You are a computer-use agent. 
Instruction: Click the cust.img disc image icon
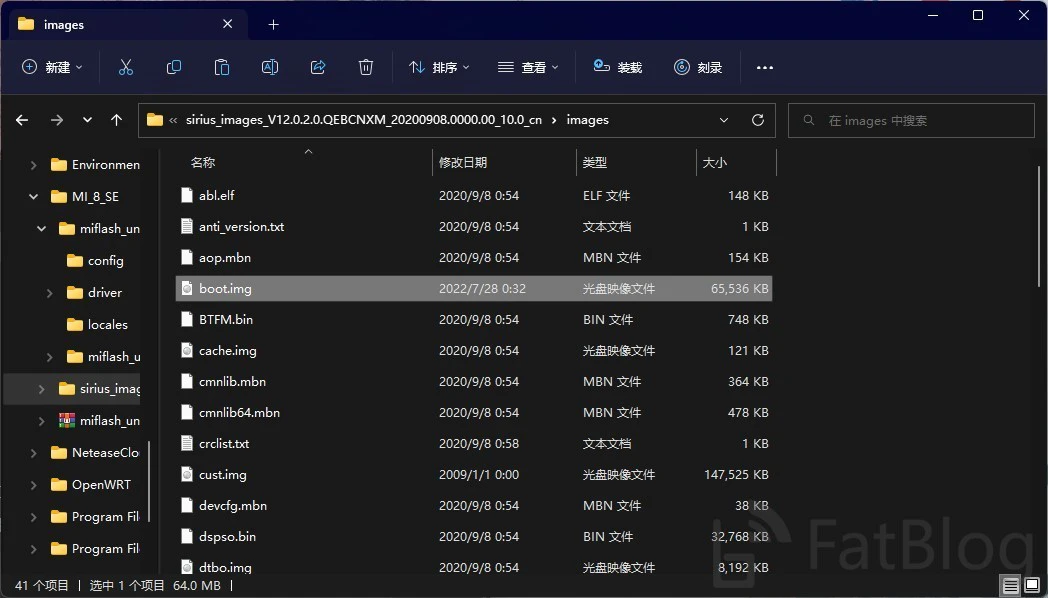tap(187, 474)
